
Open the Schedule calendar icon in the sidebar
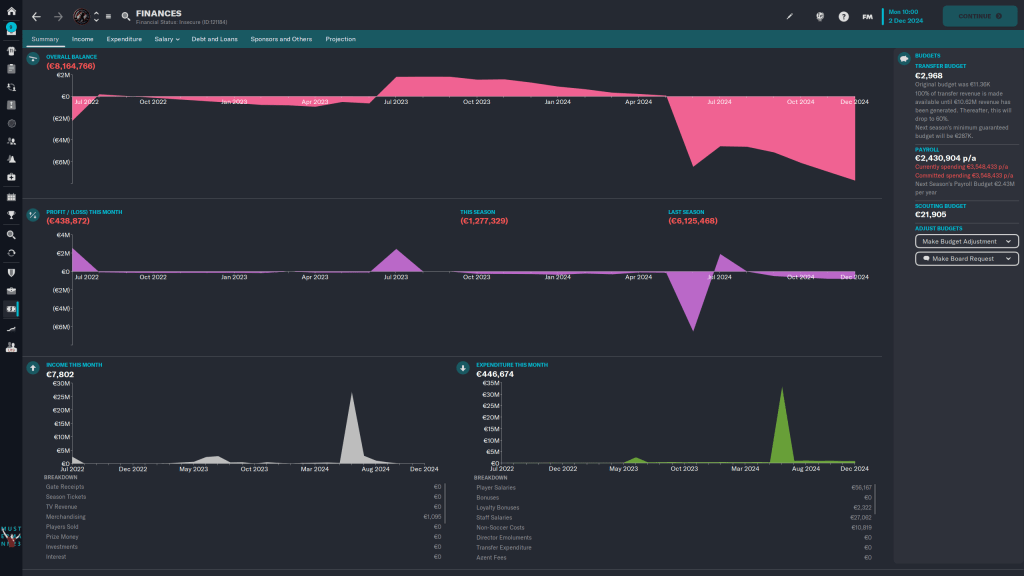click(11, 197)
